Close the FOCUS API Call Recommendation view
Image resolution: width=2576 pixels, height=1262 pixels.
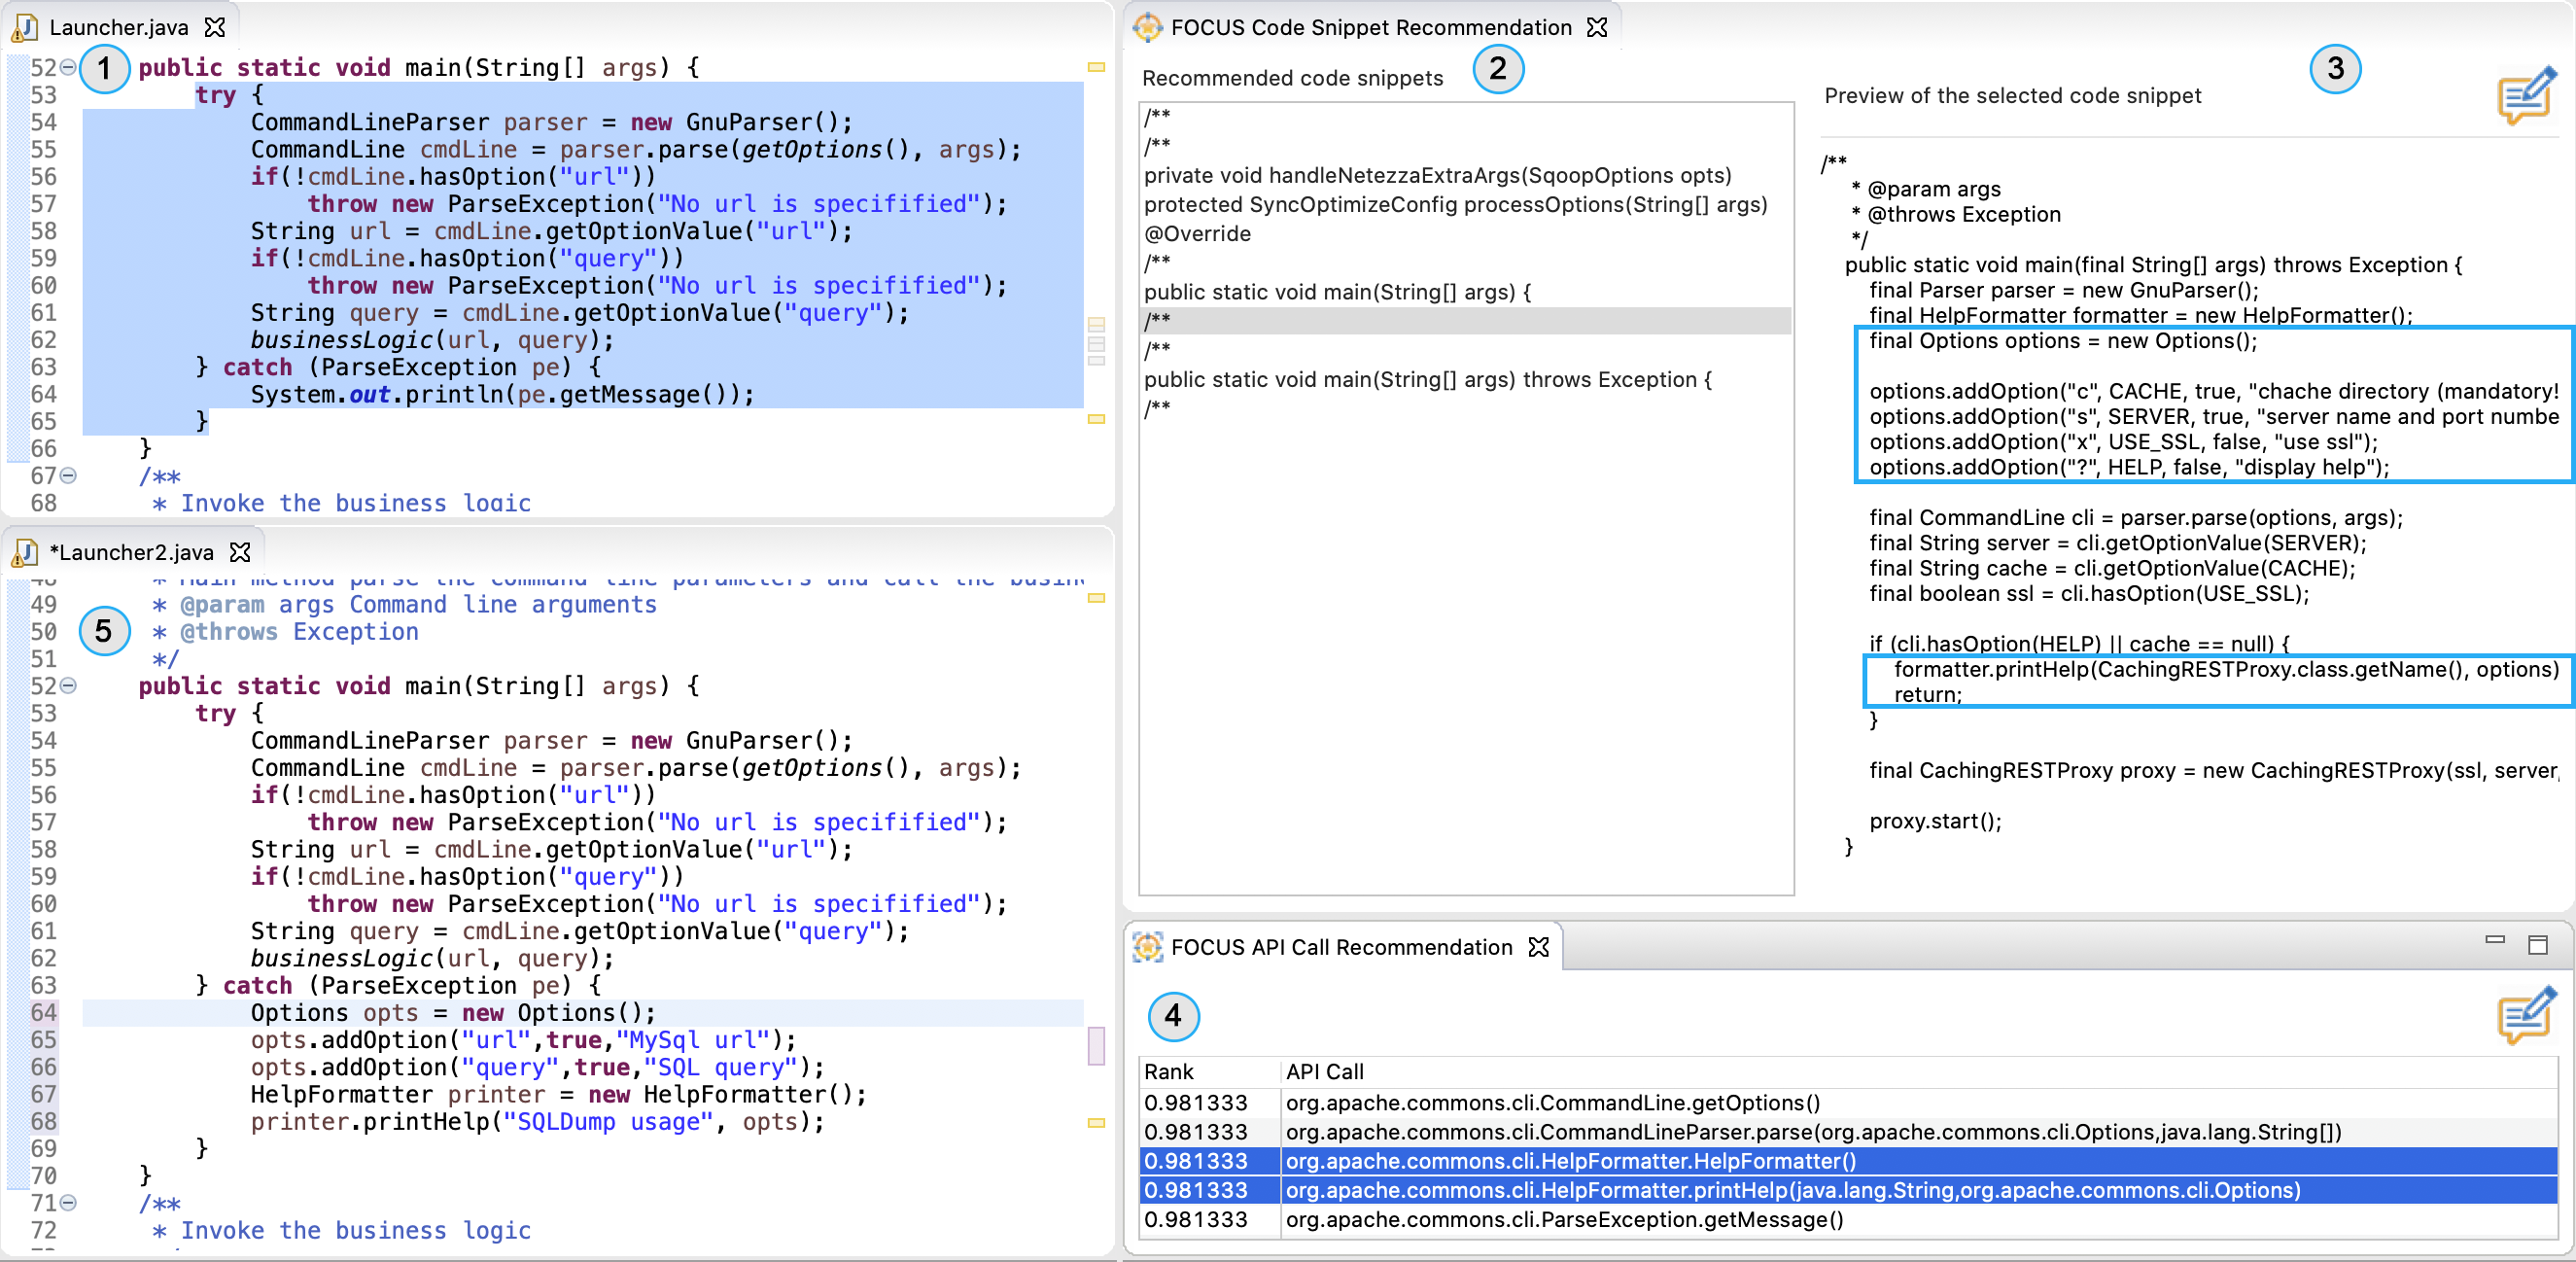(x=1539, y=947)
